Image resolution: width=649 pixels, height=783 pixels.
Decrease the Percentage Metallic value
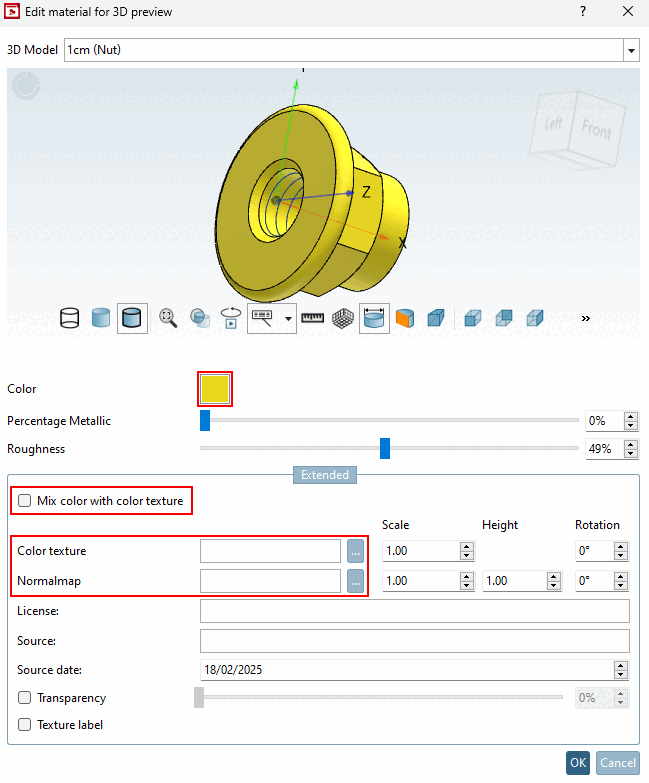(x=631, y=425)
